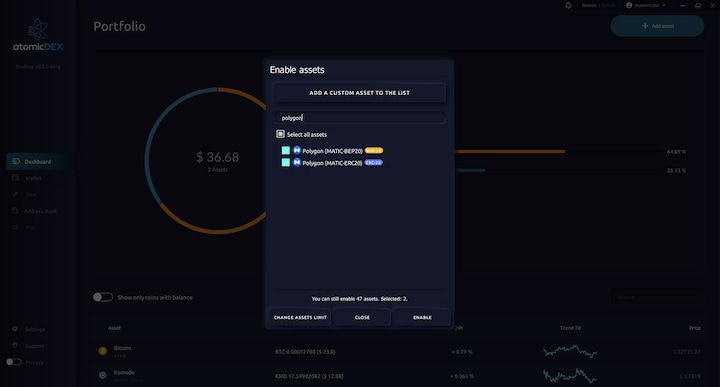720x387 pixels.
Task: Click the 64.89 % allocation value
Action: coord(676,151)
